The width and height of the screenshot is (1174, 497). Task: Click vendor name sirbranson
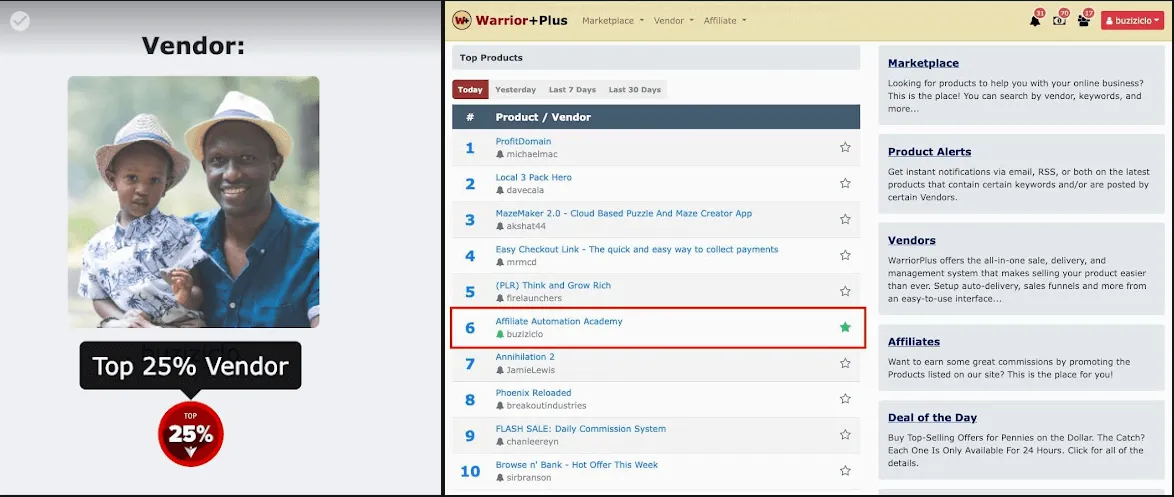tap(529, 478)
